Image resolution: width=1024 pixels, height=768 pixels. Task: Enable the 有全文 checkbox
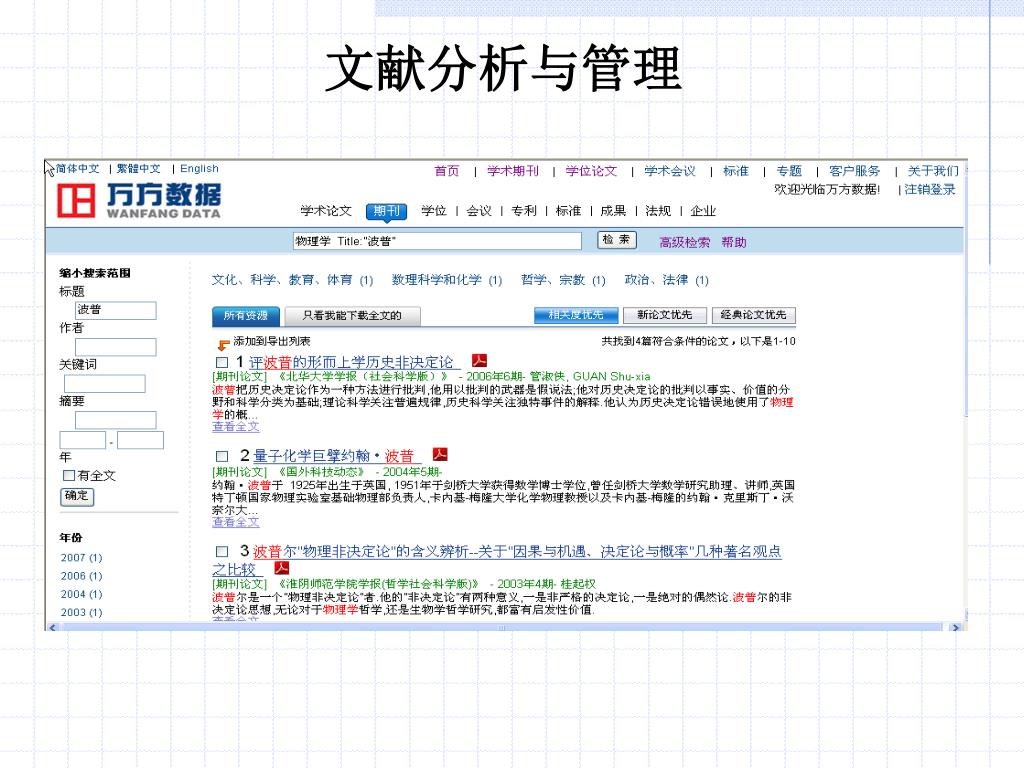[69, 475]
